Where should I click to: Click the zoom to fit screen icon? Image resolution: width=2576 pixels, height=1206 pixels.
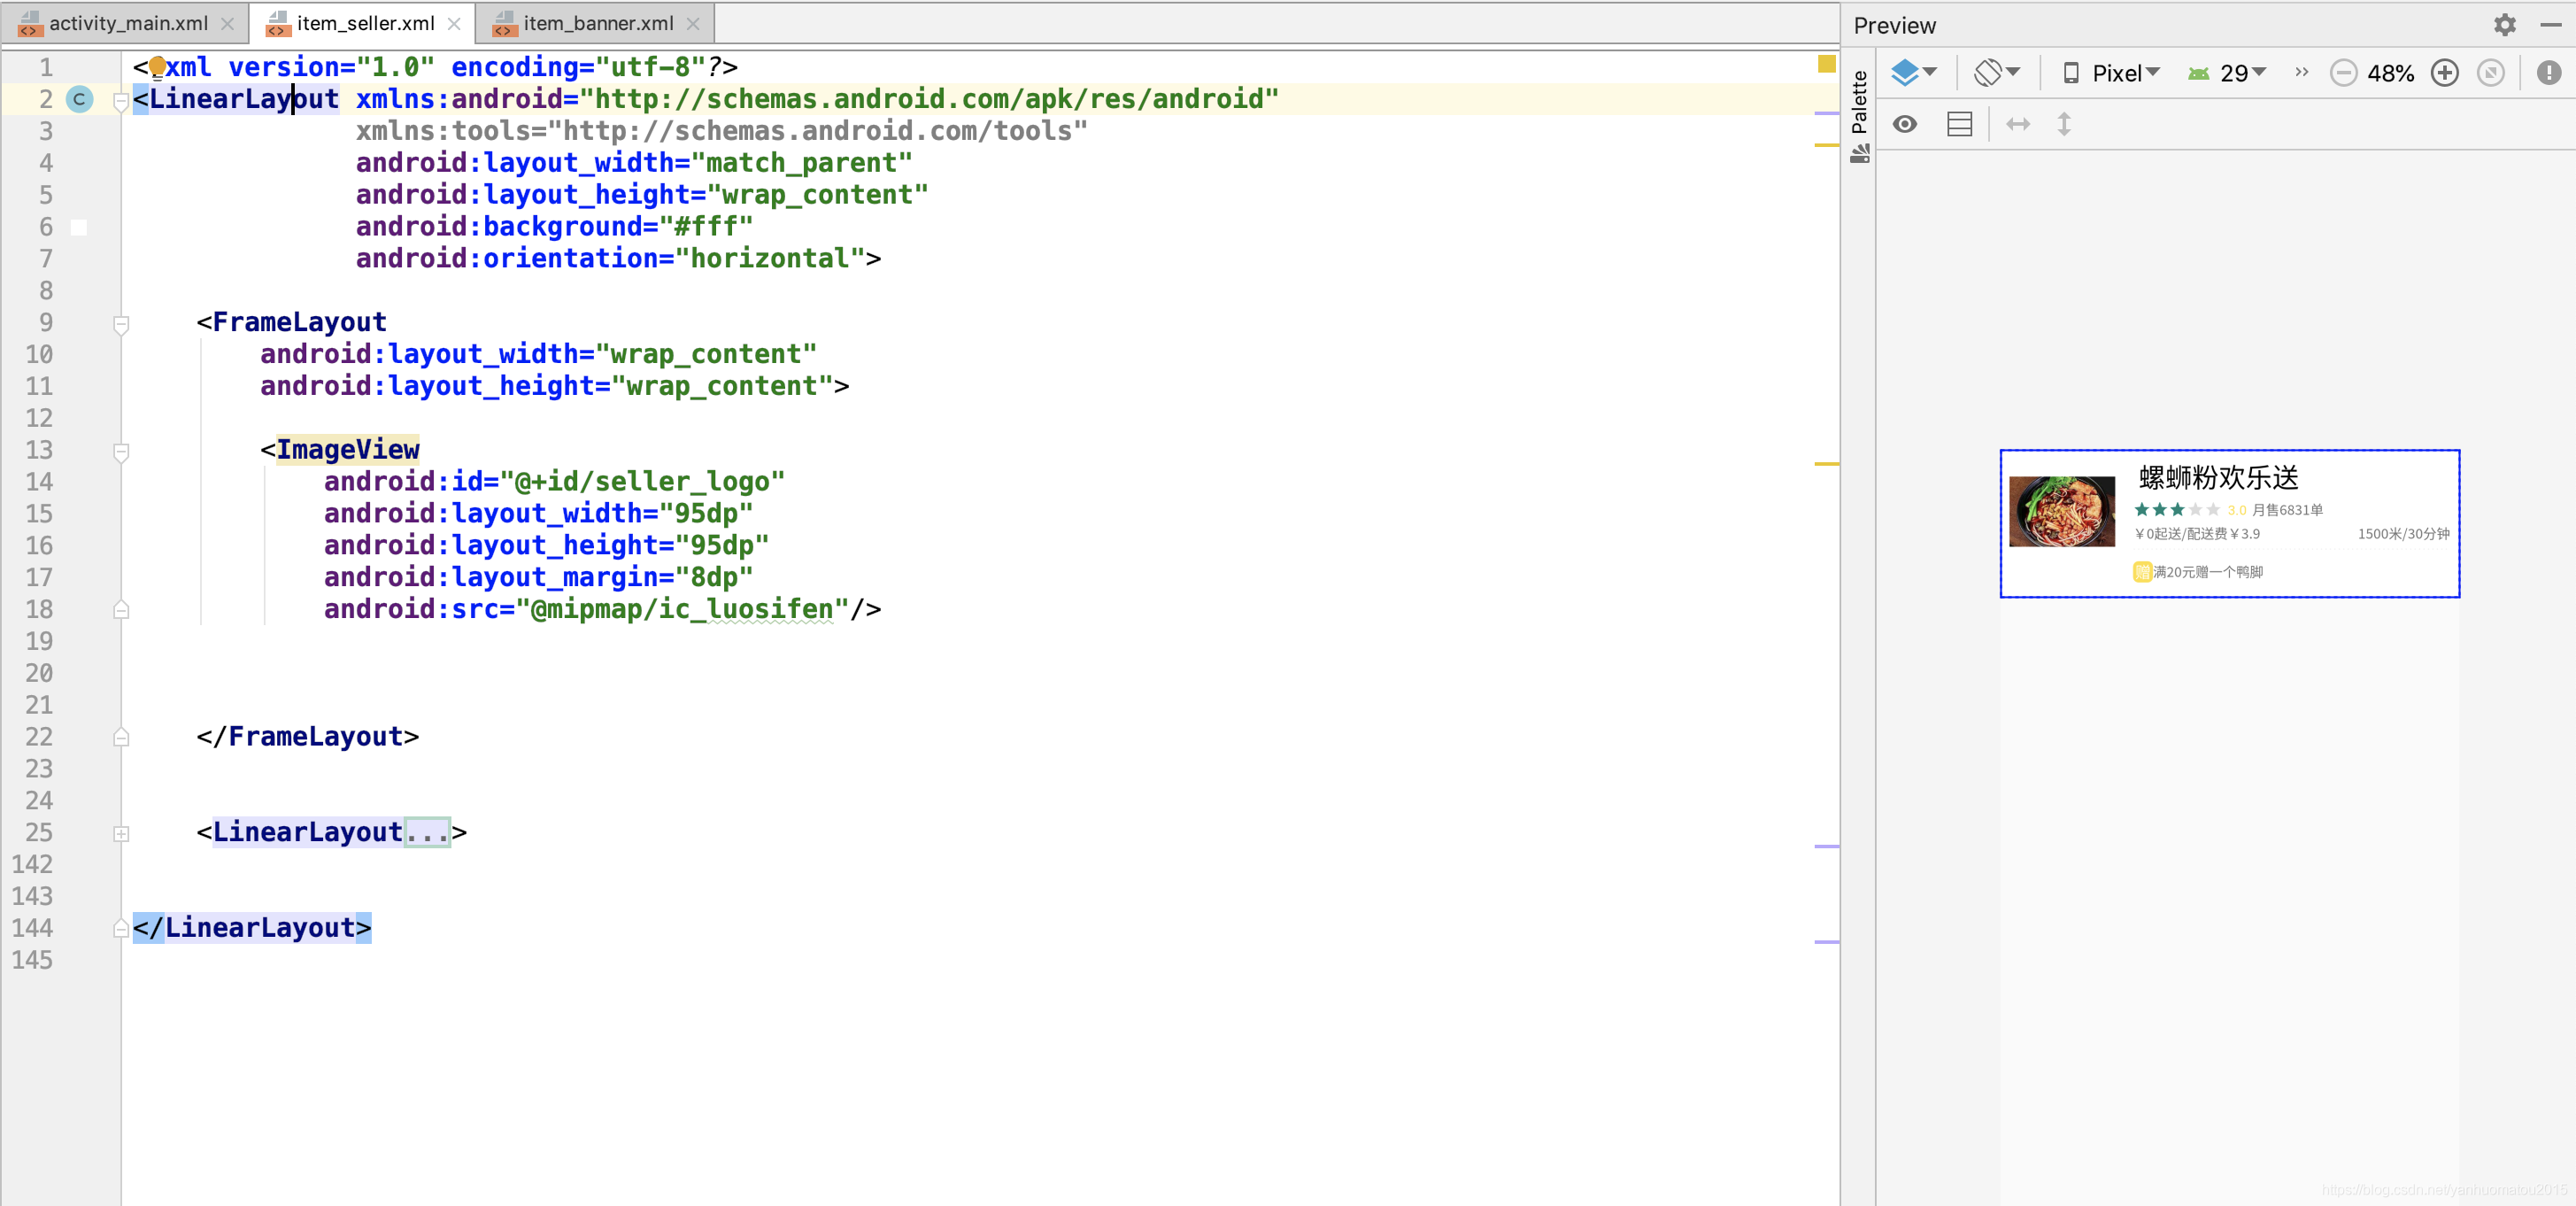[2491, 73]
